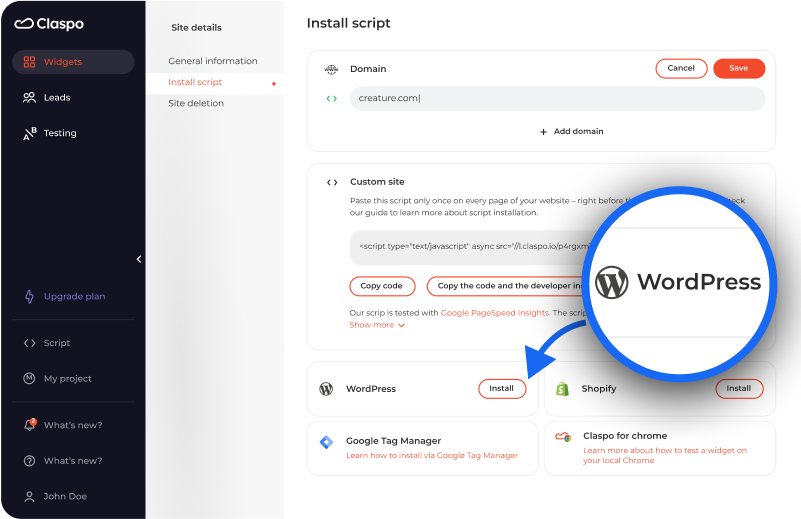The height and width of the screenshot is (519, 801).
Task: Click the Claspo logo in sidebar
Action: (49, 24)
